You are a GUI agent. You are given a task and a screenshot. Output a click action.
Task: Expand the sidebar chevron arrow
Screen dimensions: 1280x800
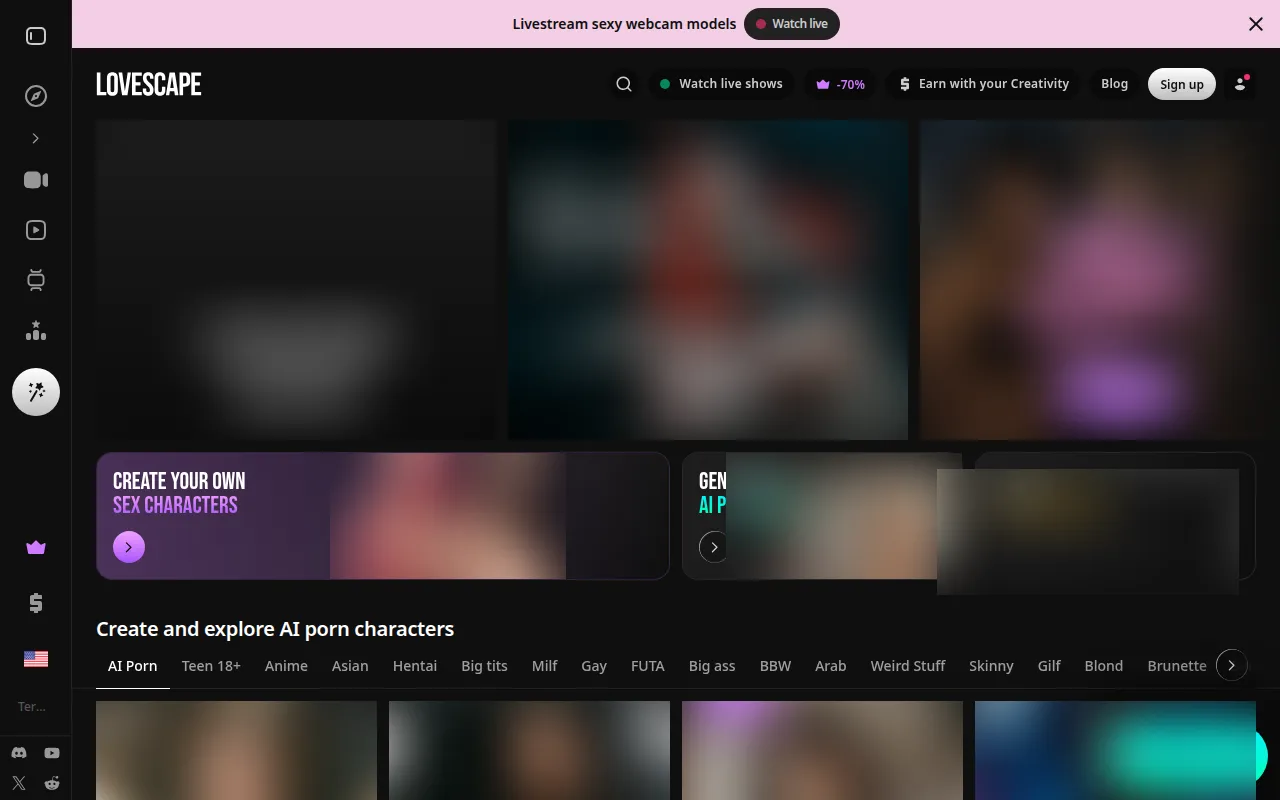pyautogui.click(x=36, y=138)
